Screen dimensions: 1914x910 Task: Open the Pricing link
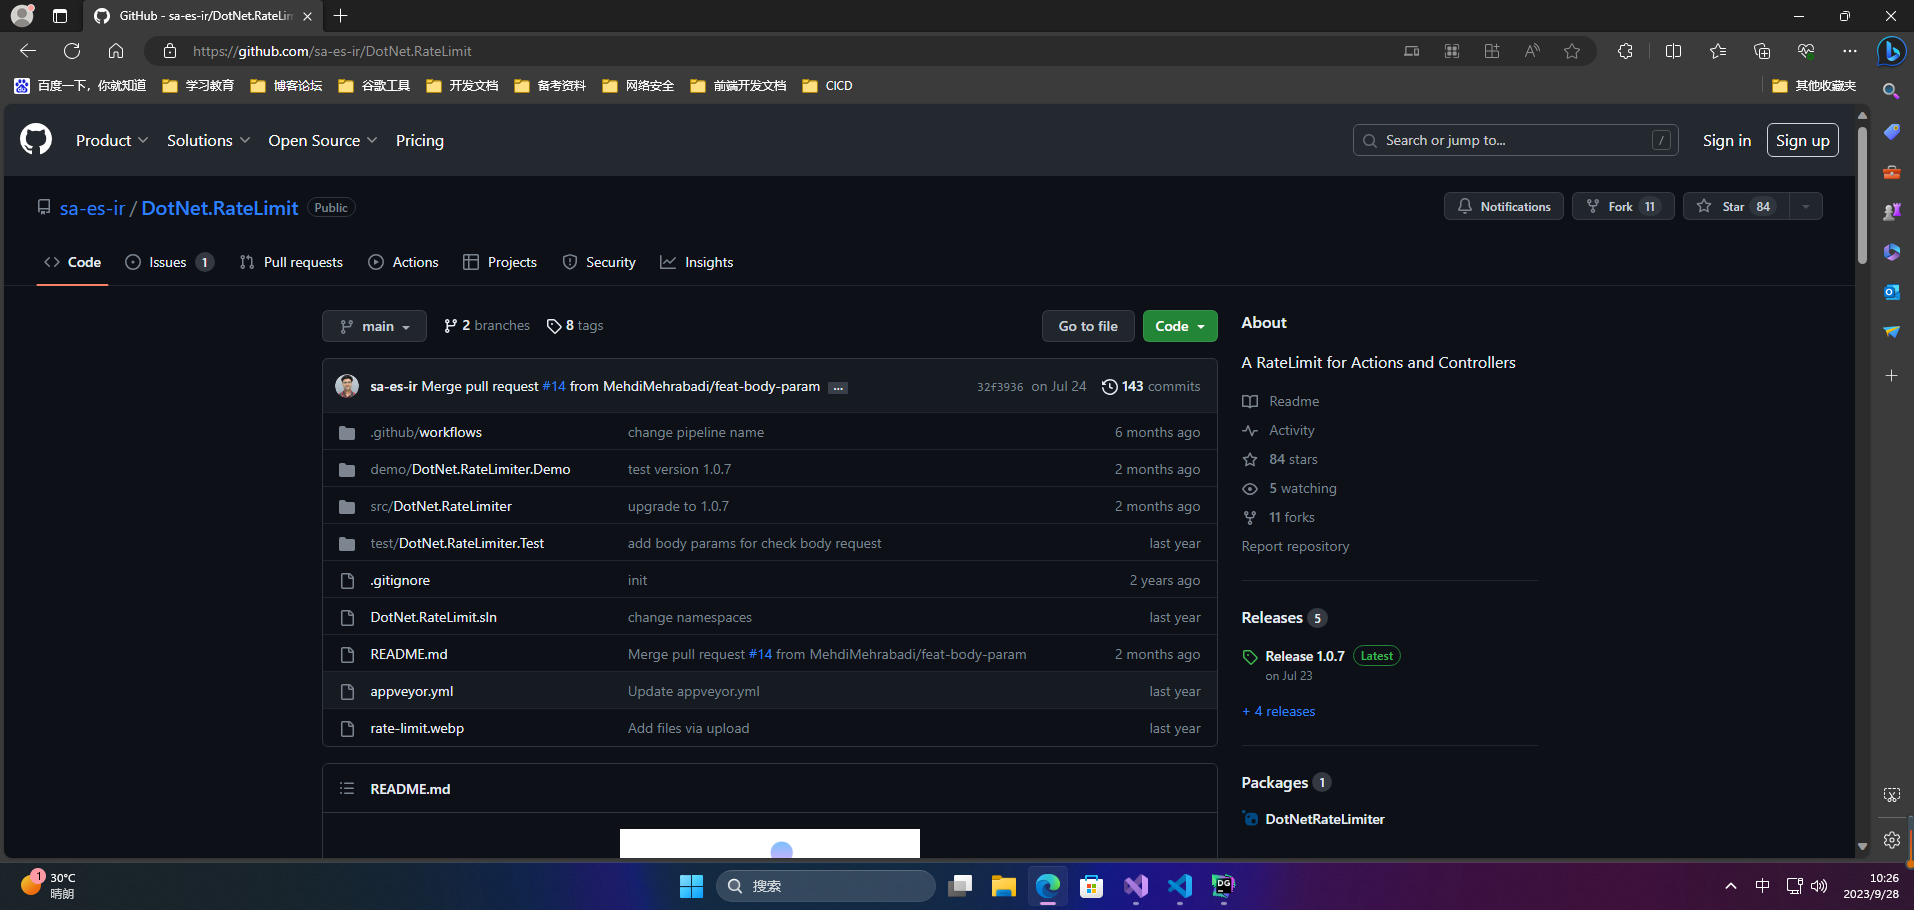pyautogui.click(x=420, y=141)
